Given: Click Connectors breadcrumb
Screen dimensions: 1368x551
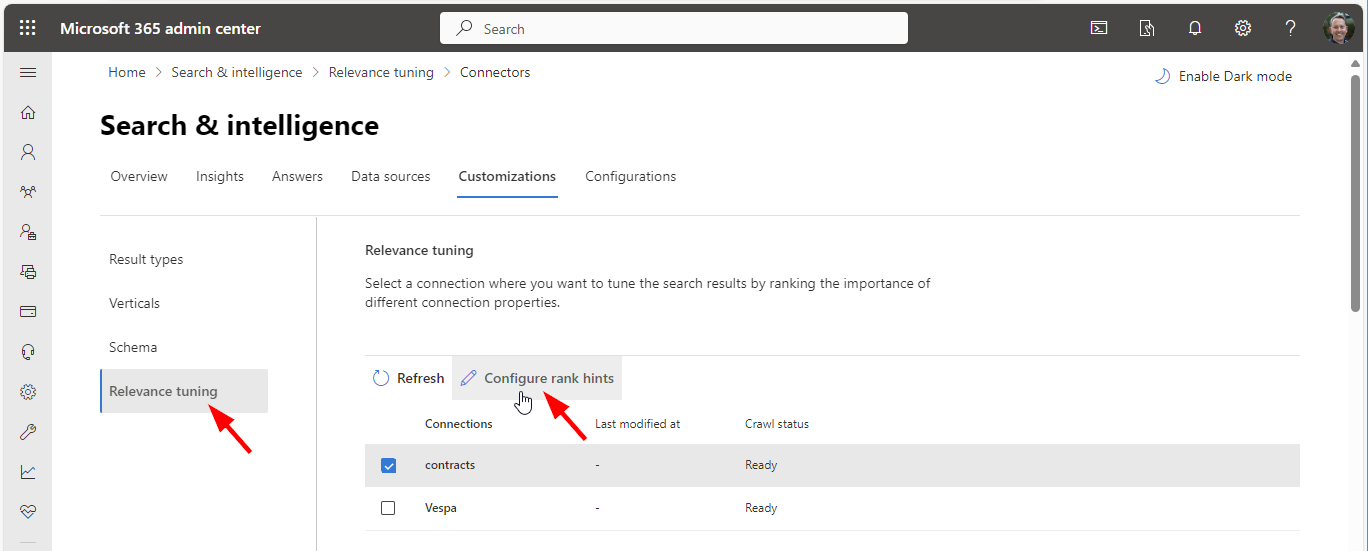Looking at the screenshot, I should tap(495, 72).
